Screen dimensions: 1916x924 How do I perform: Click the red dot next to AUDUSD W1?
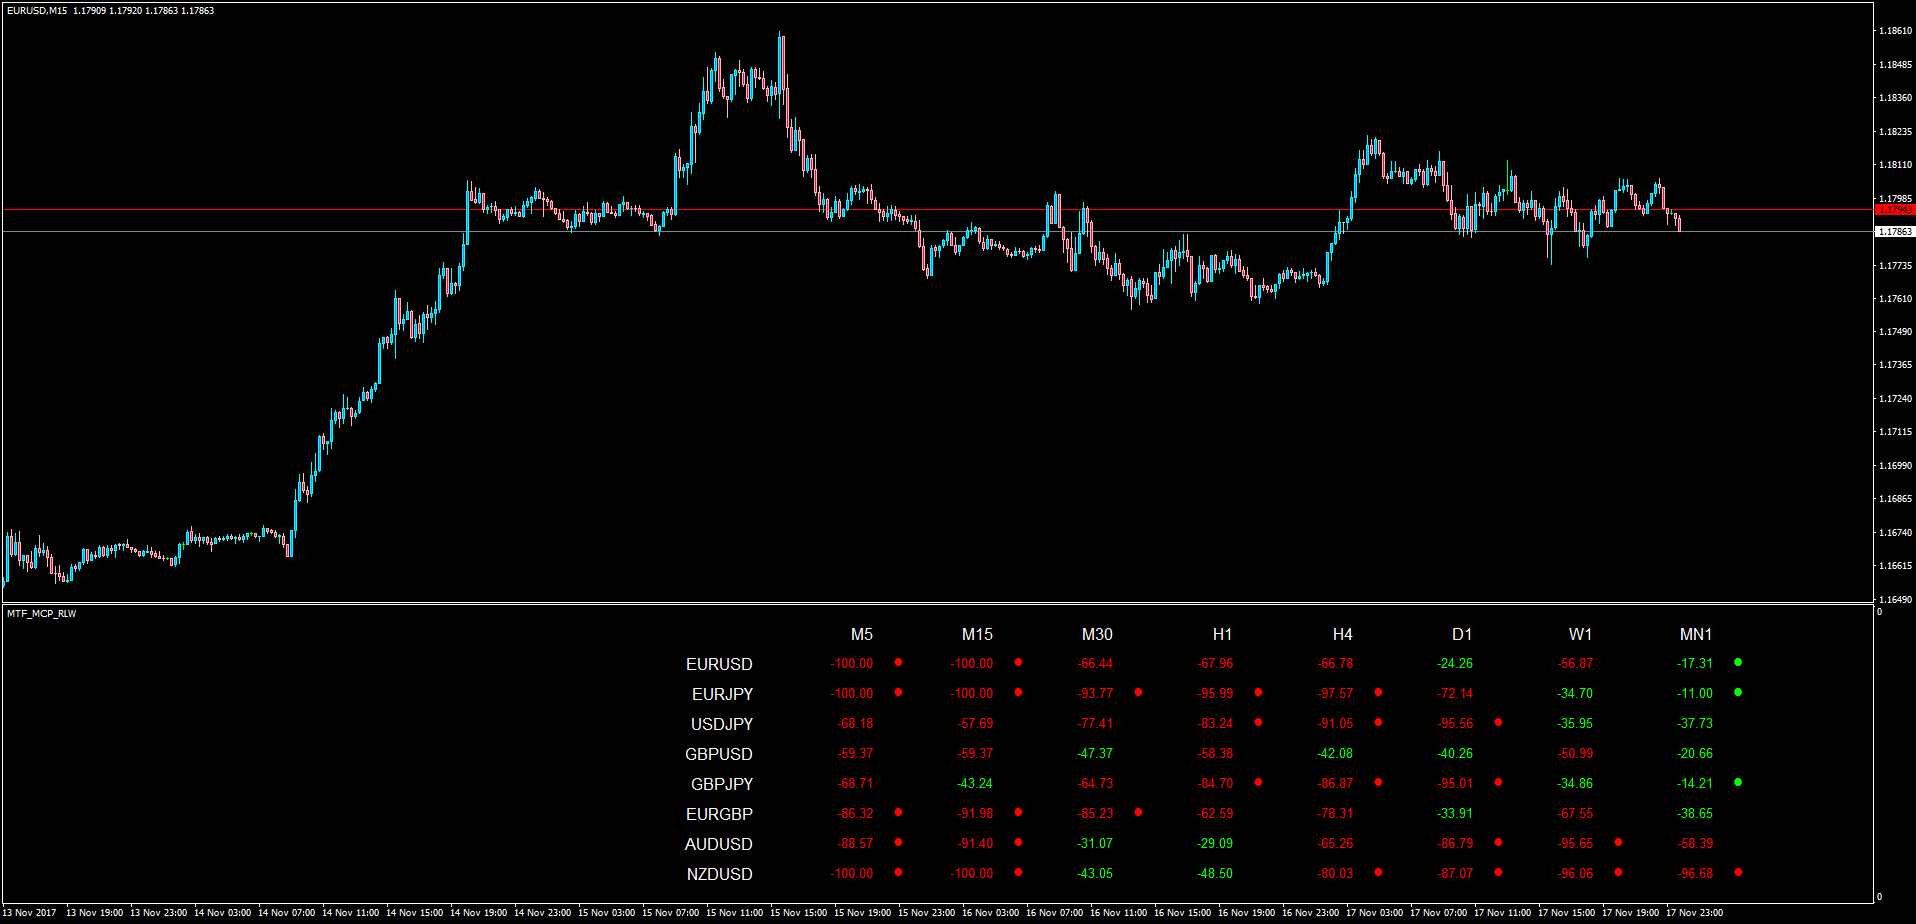[1618, 842]
